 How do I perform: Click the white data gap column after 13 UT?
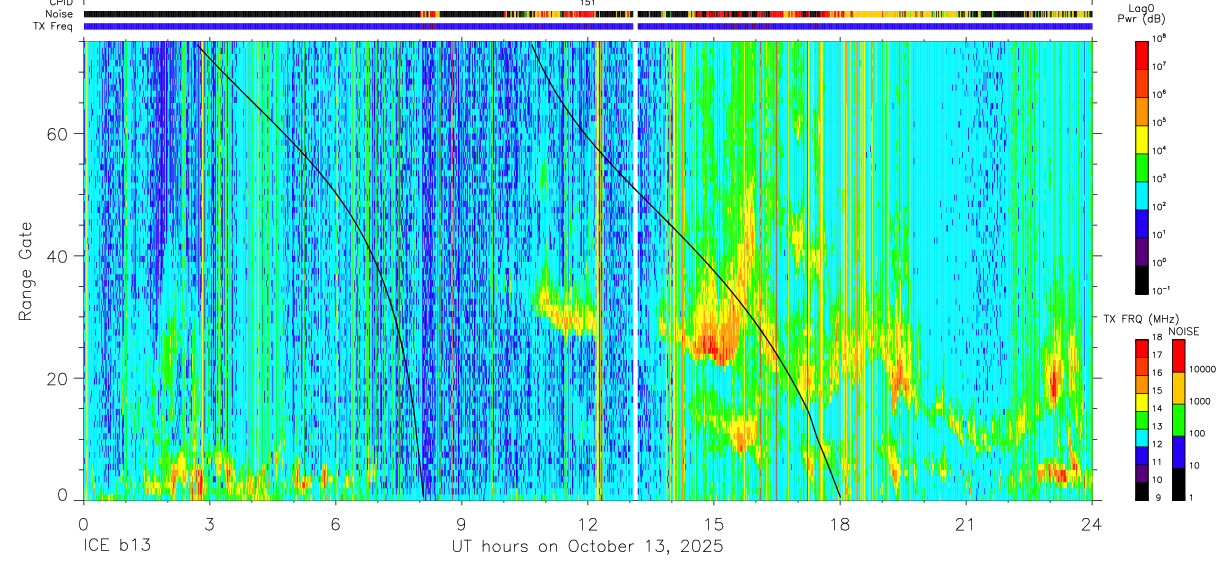(x=634, y=270)
